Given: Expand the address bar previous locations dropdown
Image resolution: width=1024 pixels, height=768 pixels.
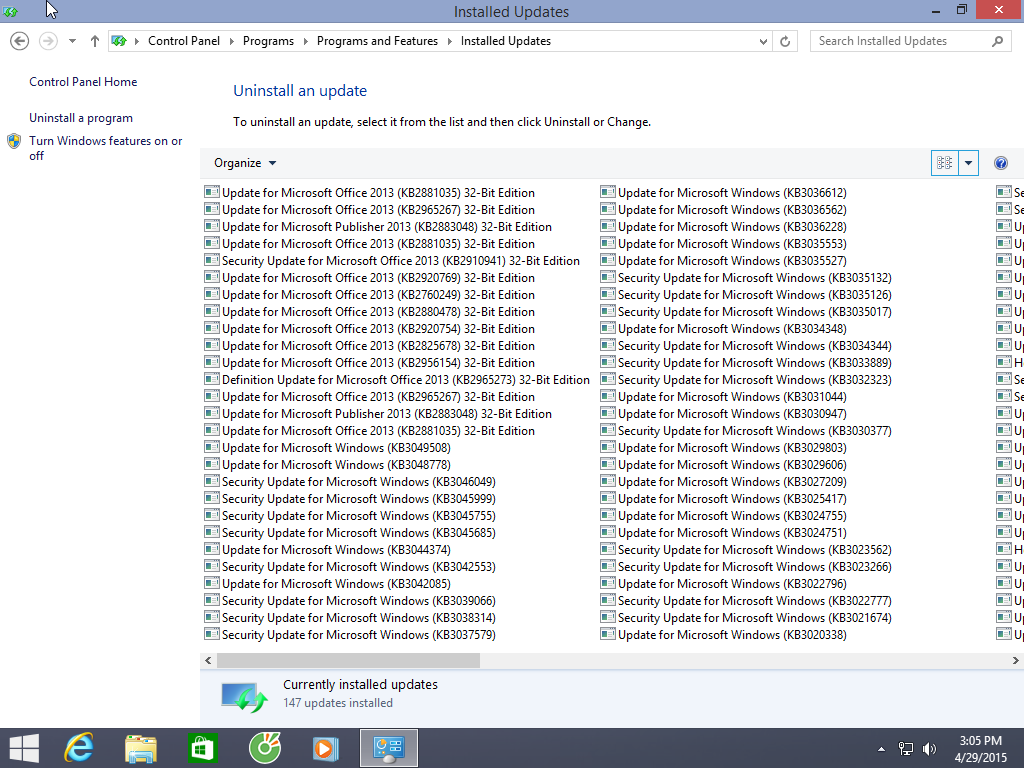Looking at the screenshot, I should coord(764,41).
